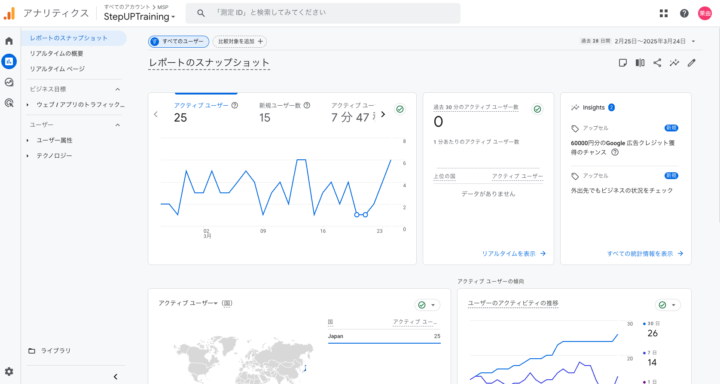
Task: Open check status dropdown on activity card
Action: coord(668,305)
